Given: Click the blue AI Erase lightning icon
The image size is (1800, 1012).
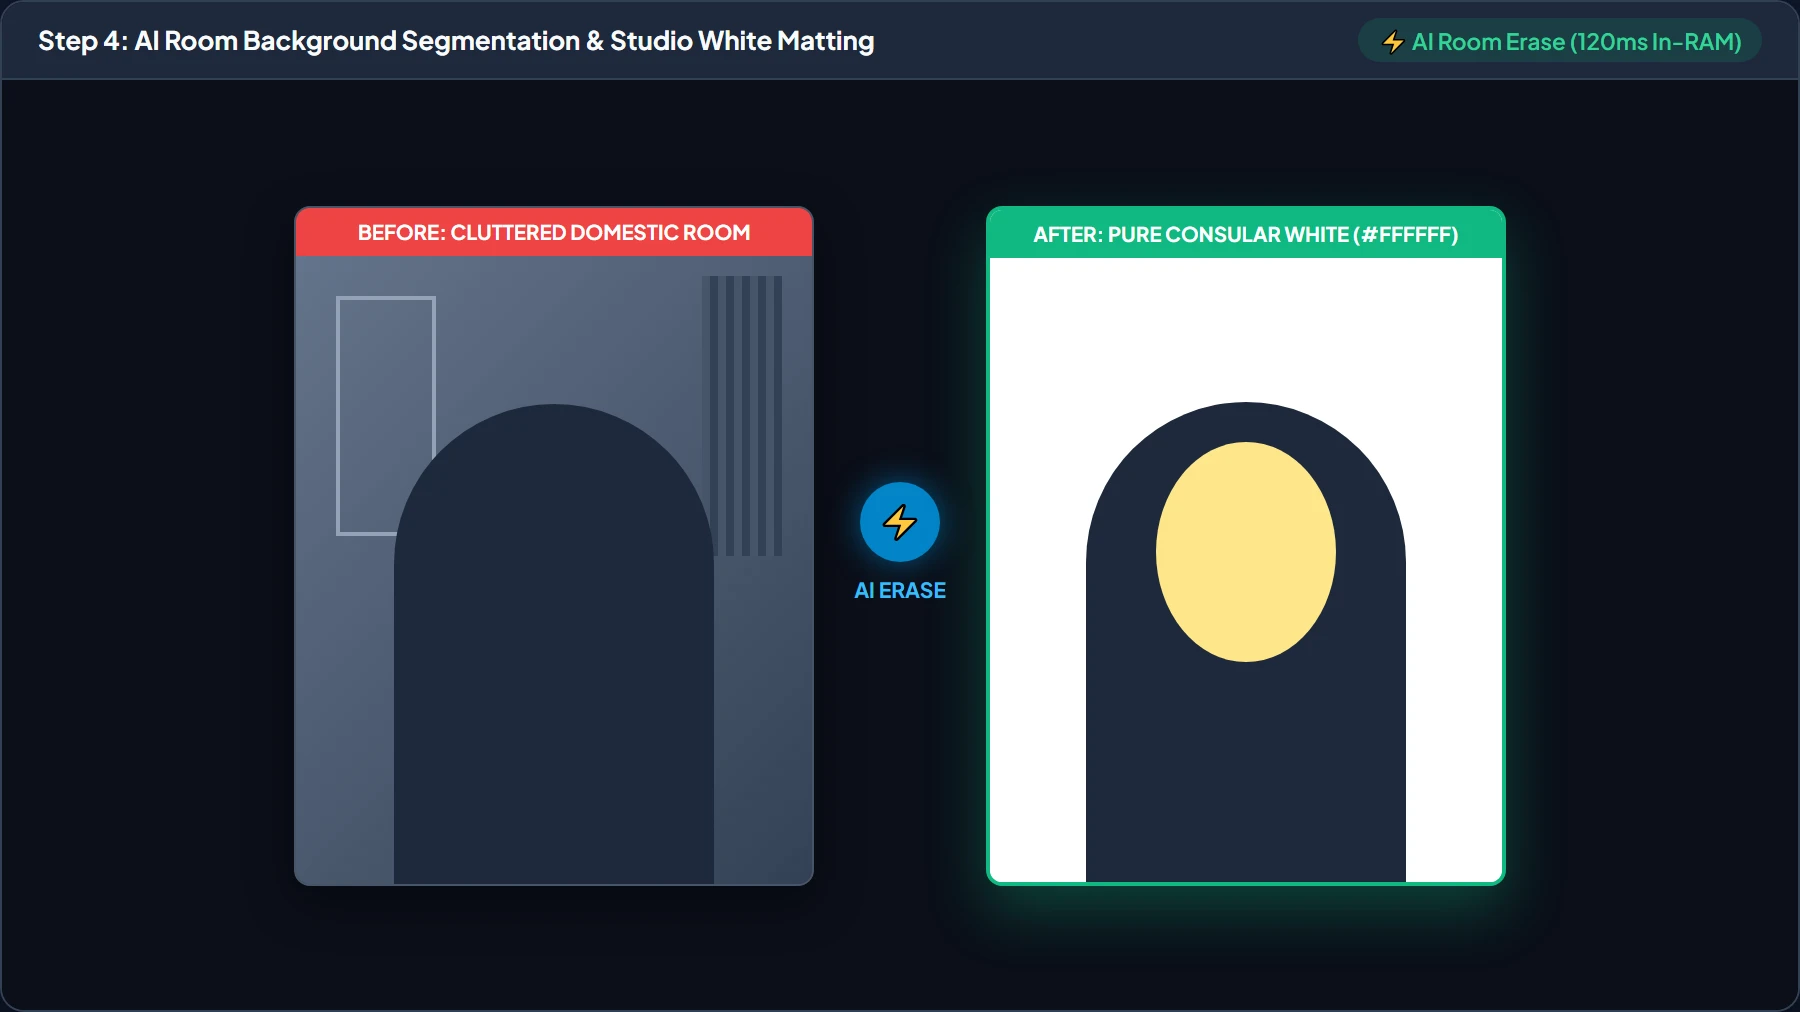Looking at the screenshot, I should [x=900, y=522].
